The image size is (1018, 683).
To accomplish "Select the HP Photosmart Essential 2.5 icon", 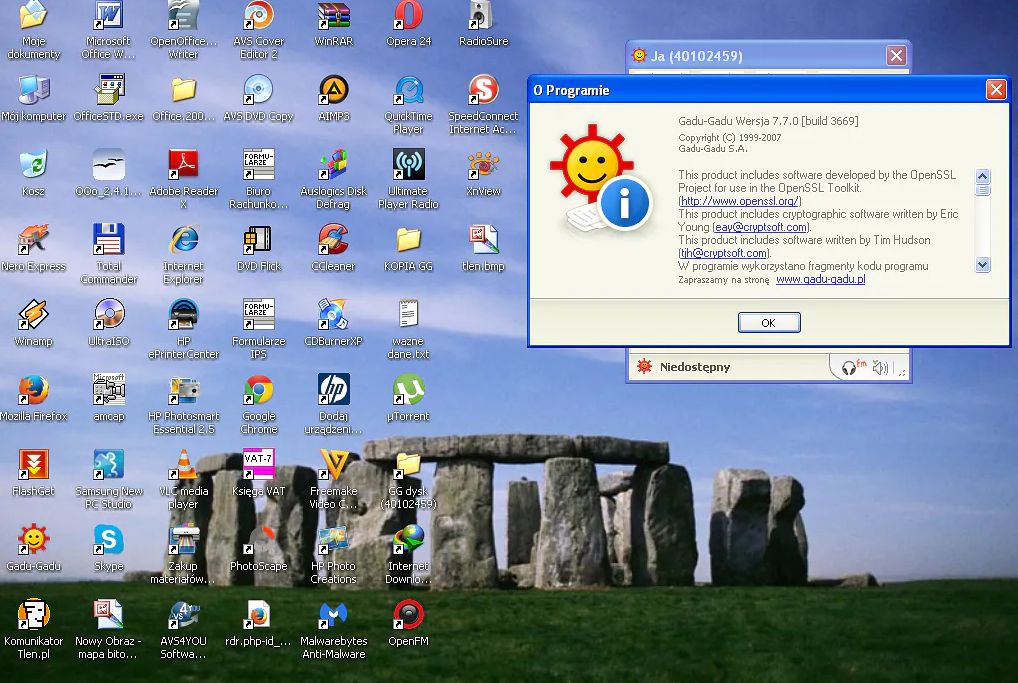I will click(184, 404).
